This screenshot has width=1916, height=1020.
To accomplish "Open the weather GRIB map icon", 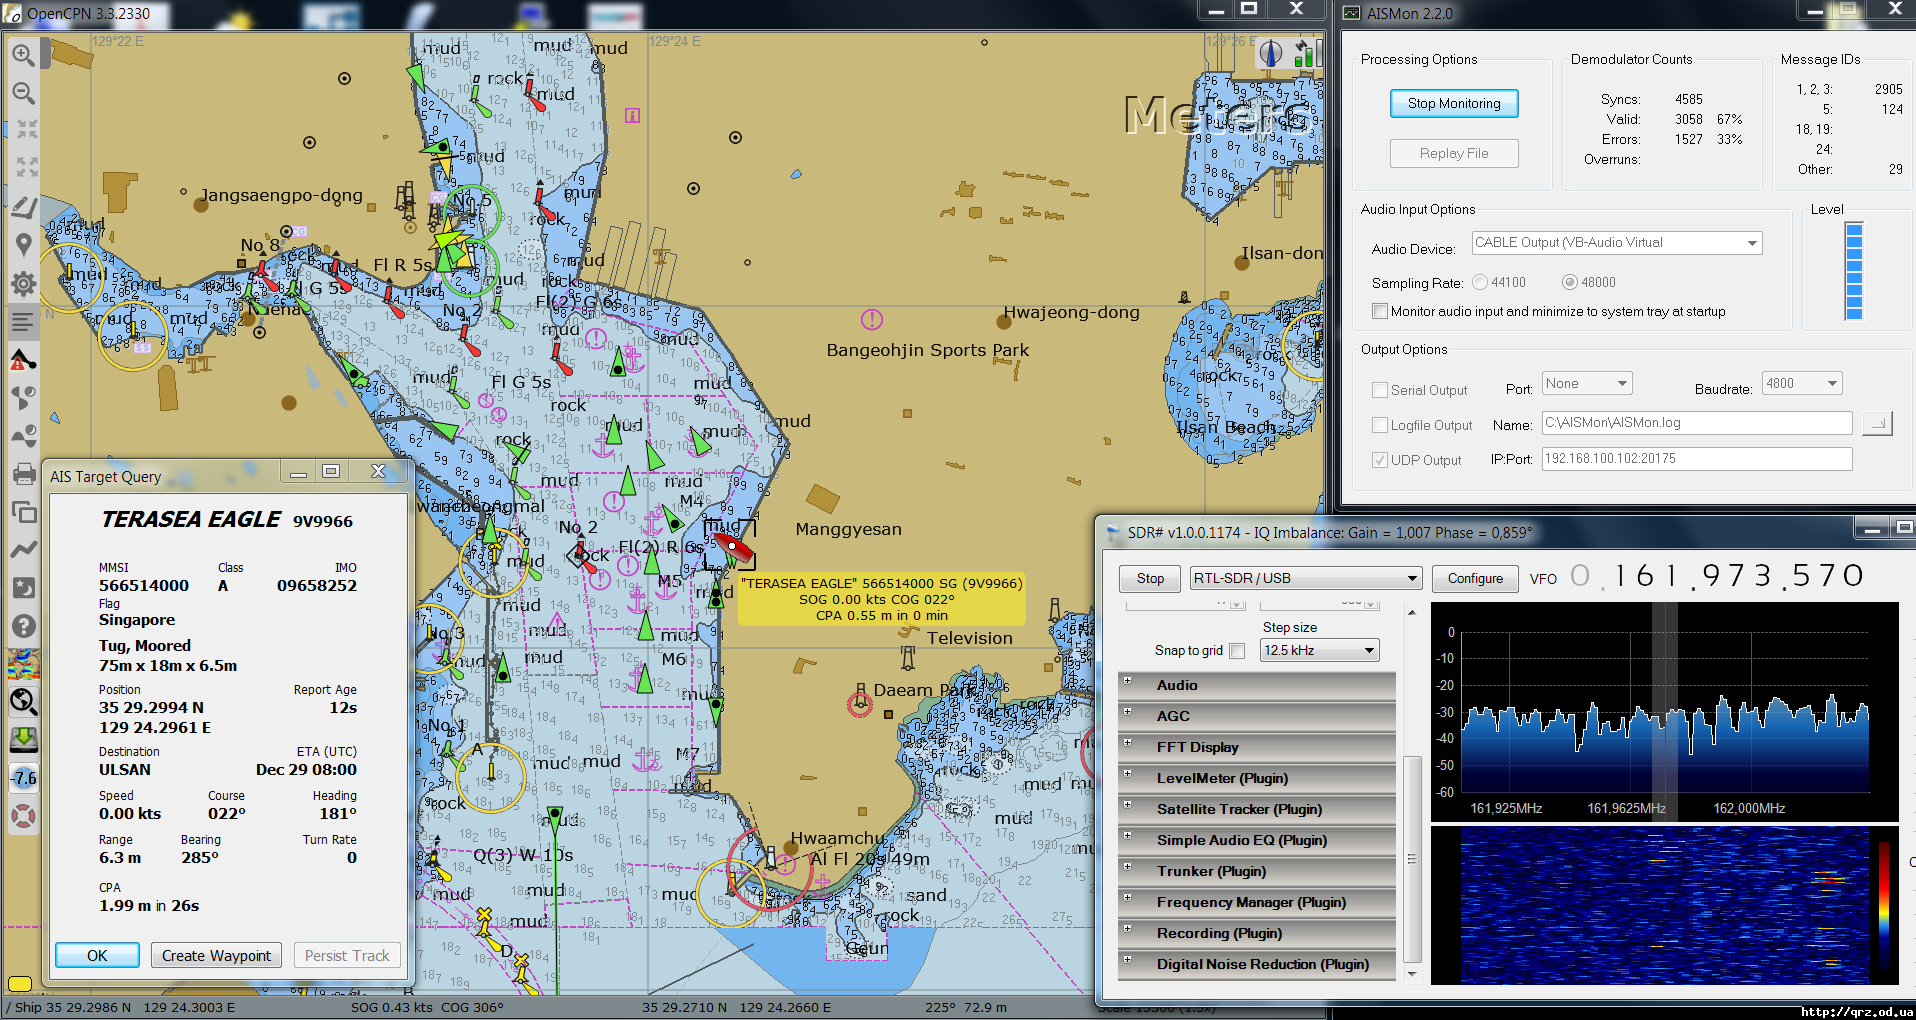I will pyautogui.click(x=23, y=664).
